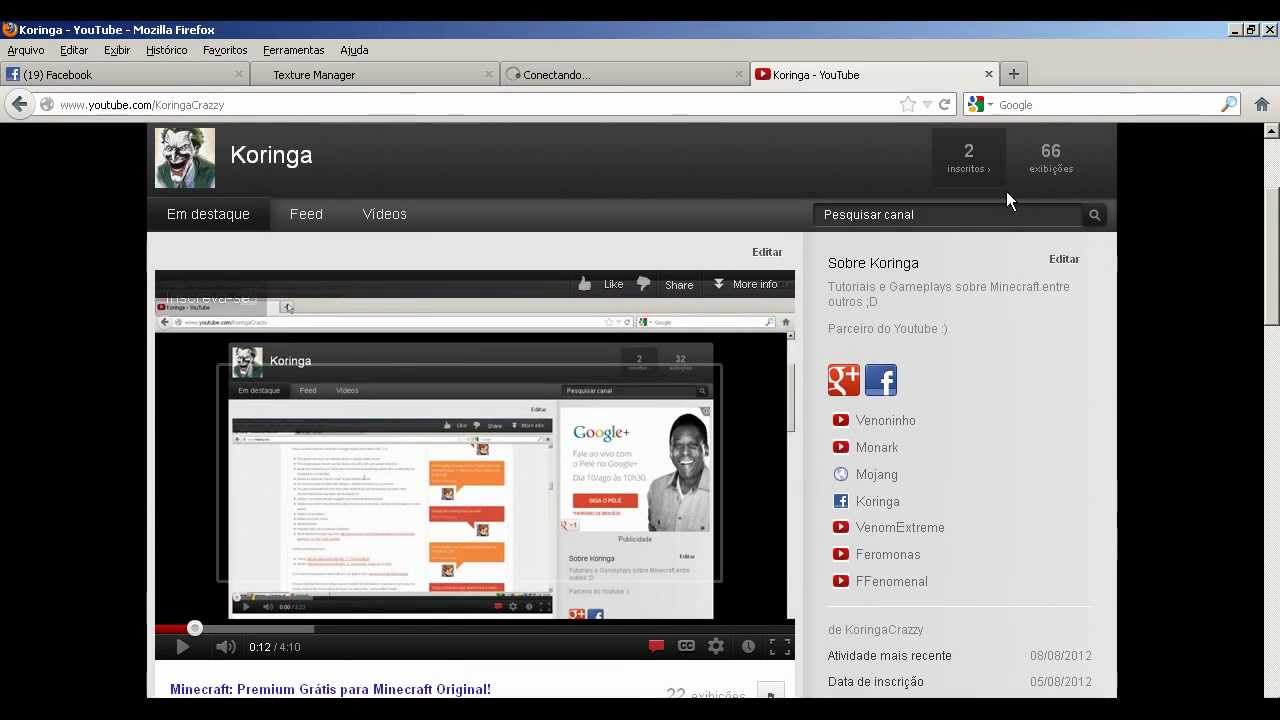
Task: Open the Ferramentas menu
Action: [x=294, y=50]
